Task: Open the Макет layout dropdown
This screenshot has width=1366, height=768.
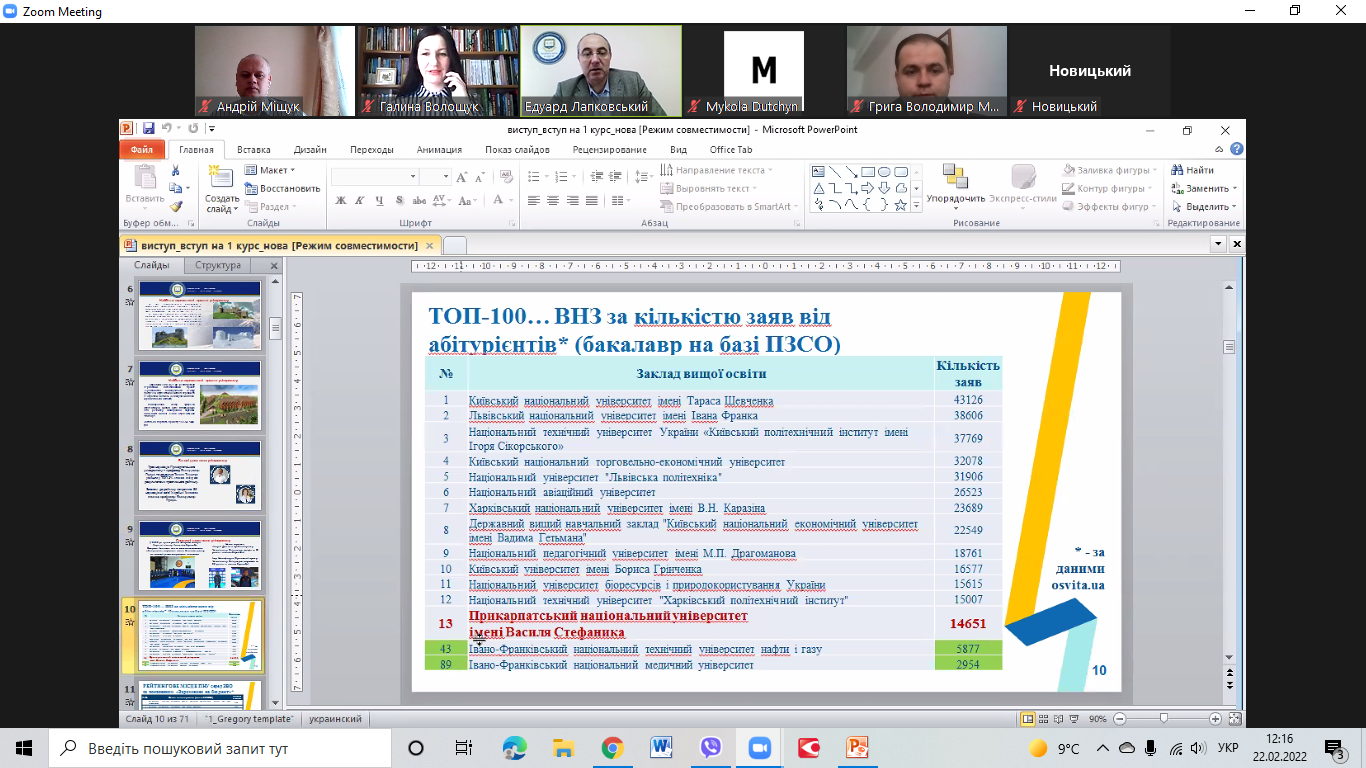Action: tap(271, 171)
